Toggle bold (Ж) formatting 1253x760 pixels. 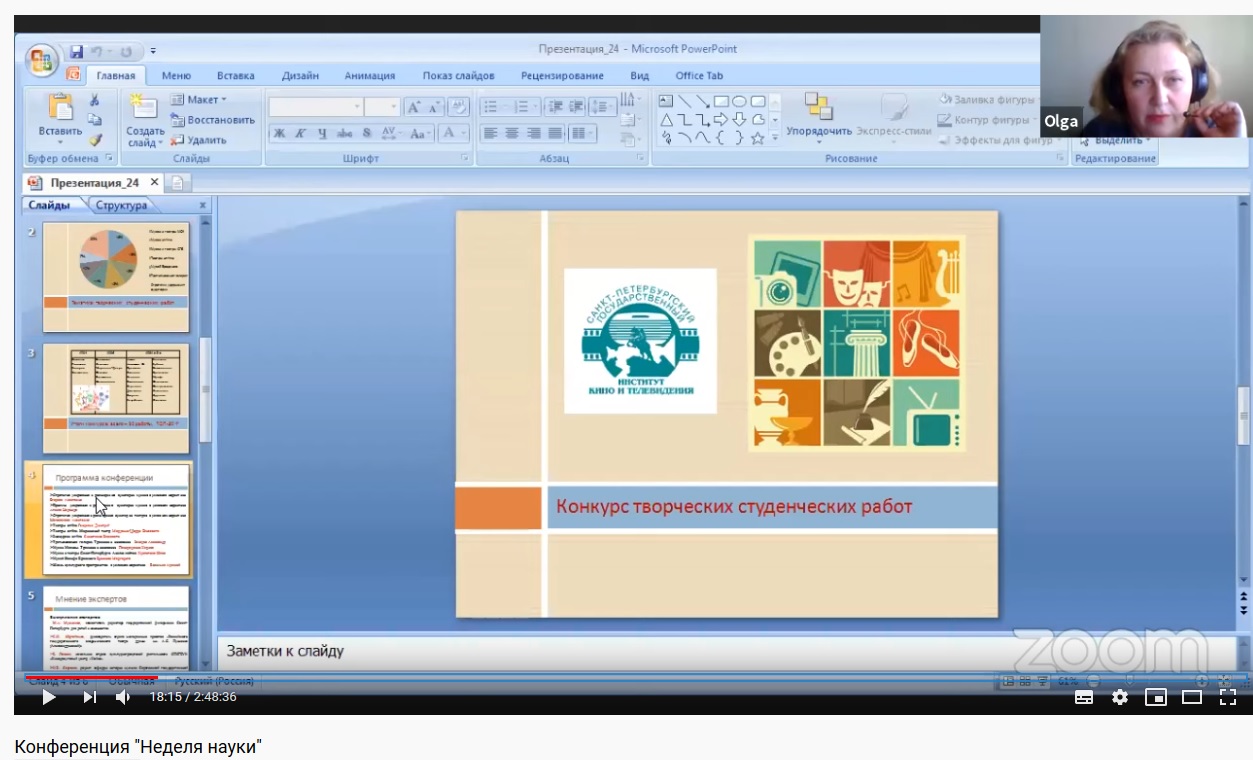point(279,133)
